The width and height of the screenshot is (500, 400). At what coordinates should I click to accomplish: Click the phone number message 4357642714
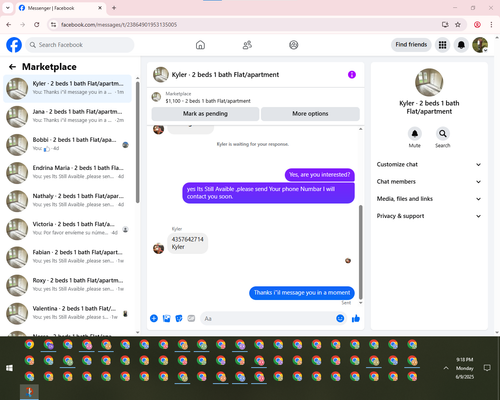tap(187, 243)
